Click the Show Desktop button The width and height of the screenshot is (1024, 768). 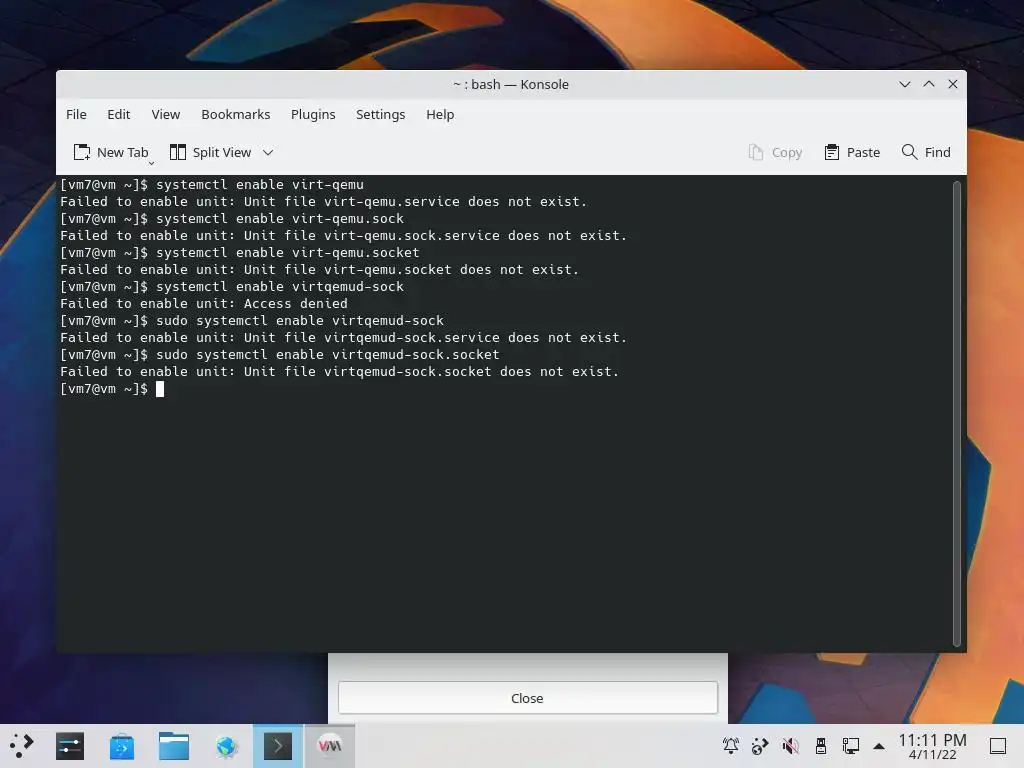998,746
